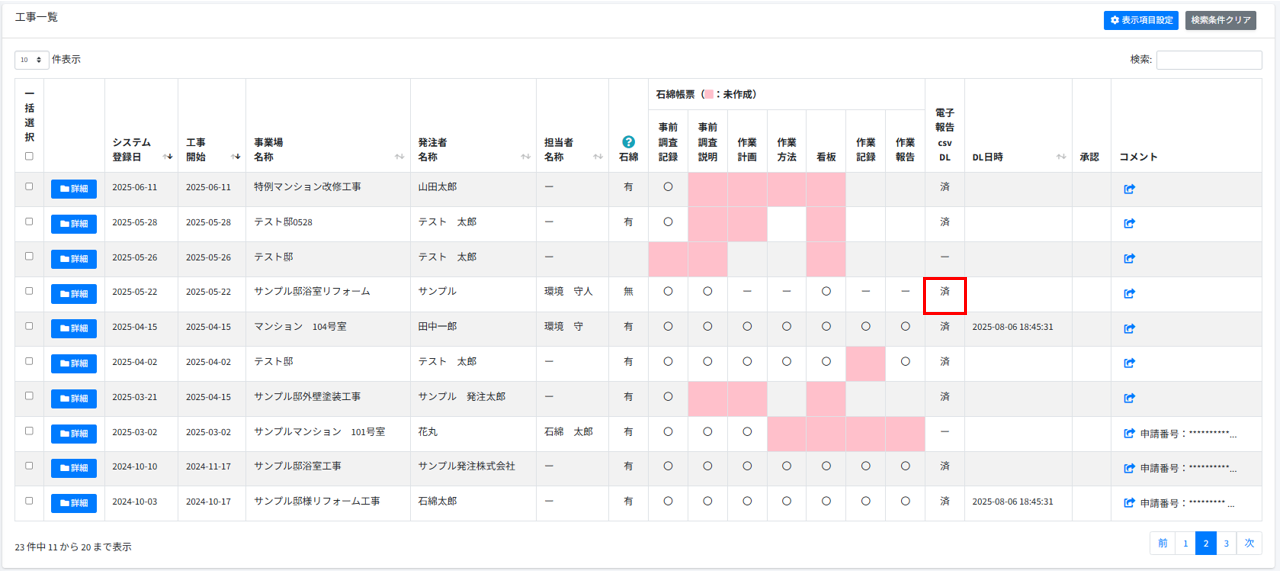The width and height of the screenshot is (1280, 572).
Task: Go to page 1 of results
Action: [x=1185, y=543]
